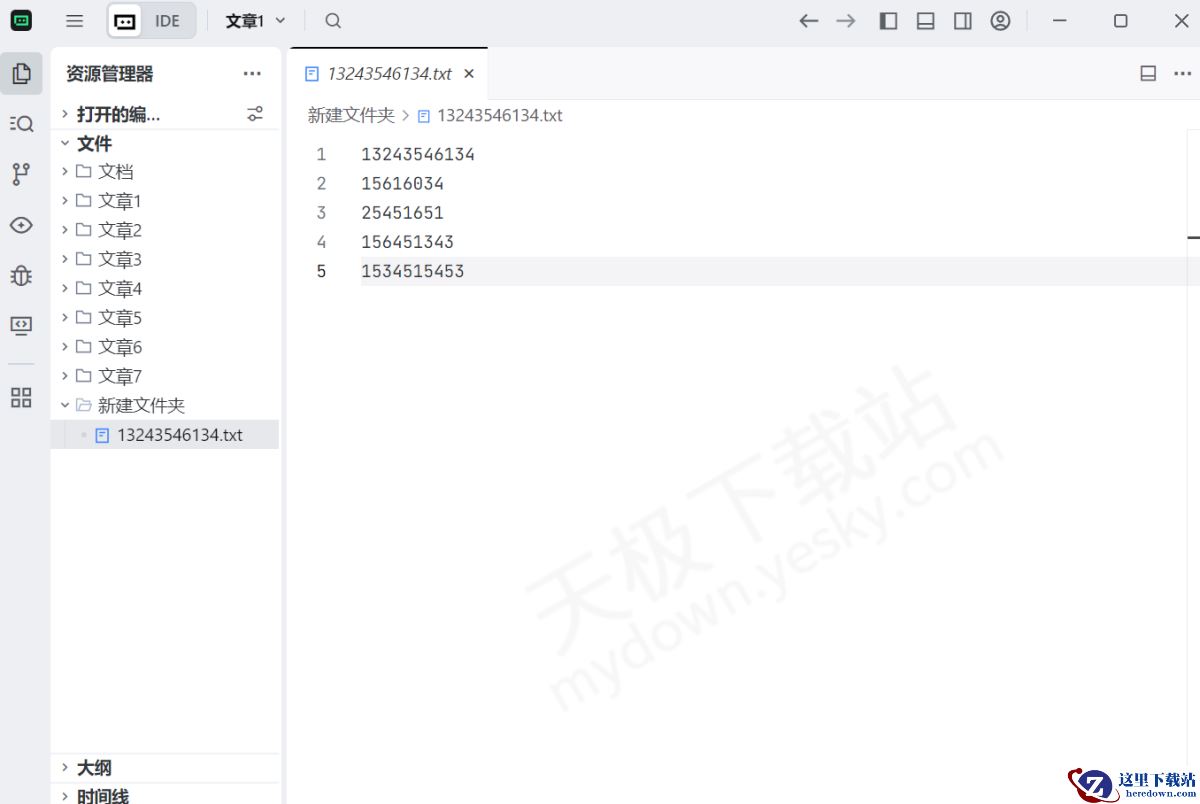Image resolution: width=1200 pixels, height=804 pixels.
Task: Click the terminal code window icon
Action: click(x=21, y=324)
